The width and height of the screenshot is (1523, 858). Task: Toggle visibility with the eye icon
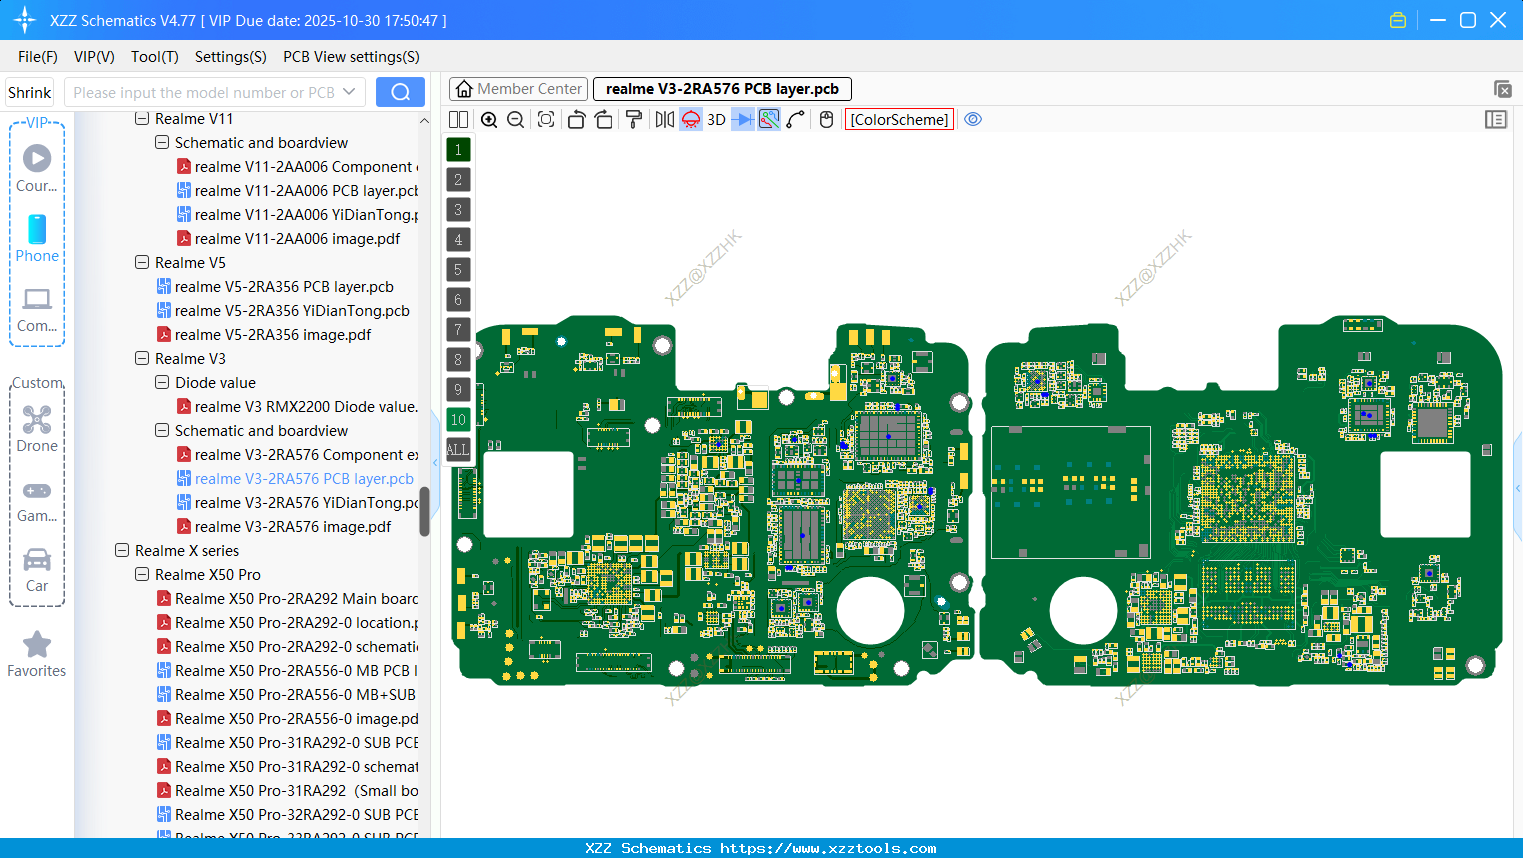[973, 119]
